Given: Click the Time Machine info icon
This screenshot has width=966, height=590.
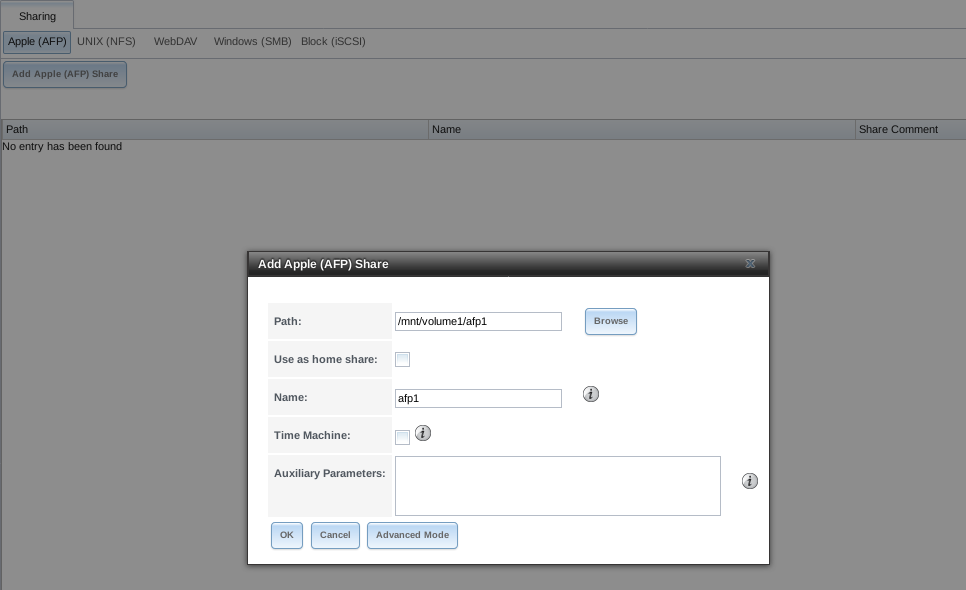Looking at the screenshot, I should coord(422,433).
